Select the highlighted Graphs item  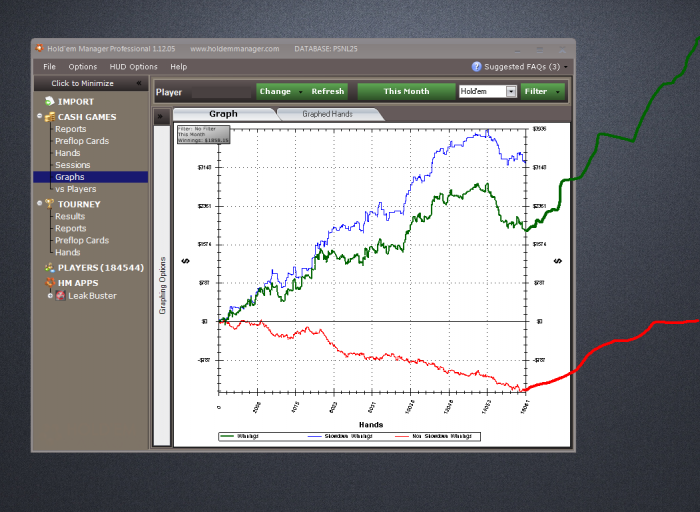point(91,177)
